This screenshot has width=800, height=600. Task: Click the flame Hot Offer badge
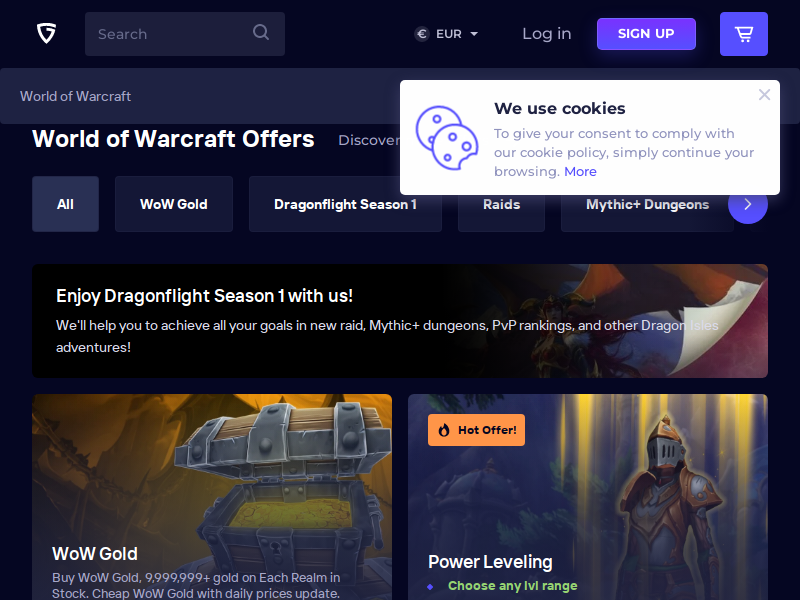pos(476,430)
